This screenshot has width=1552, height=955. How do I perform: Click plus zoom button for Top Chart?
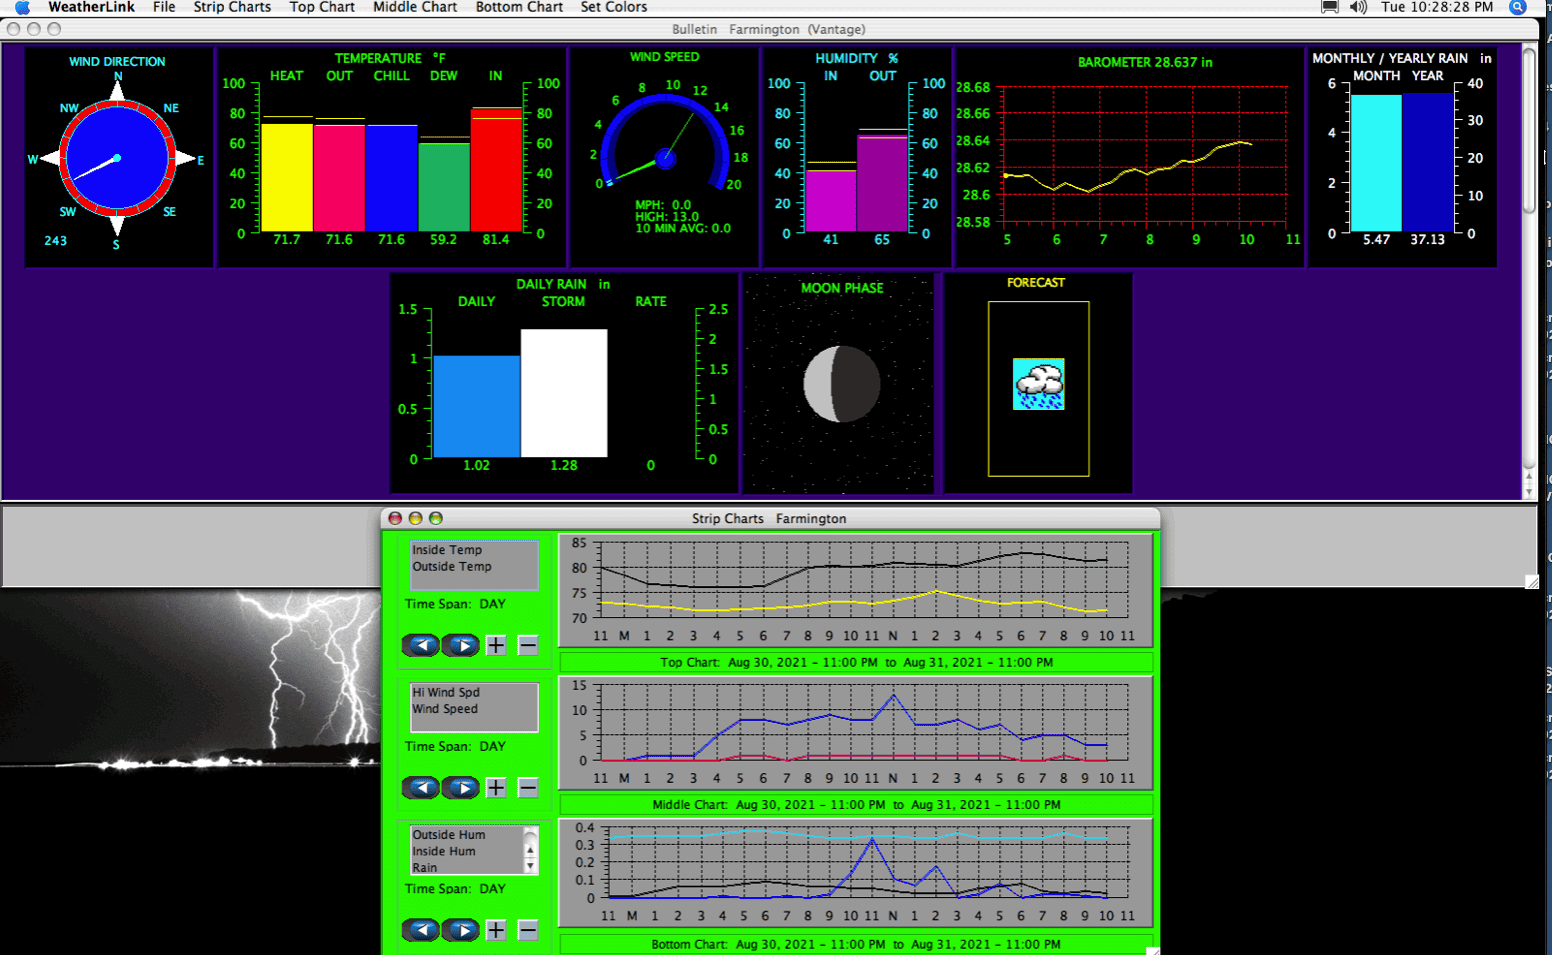pos(496,645)
